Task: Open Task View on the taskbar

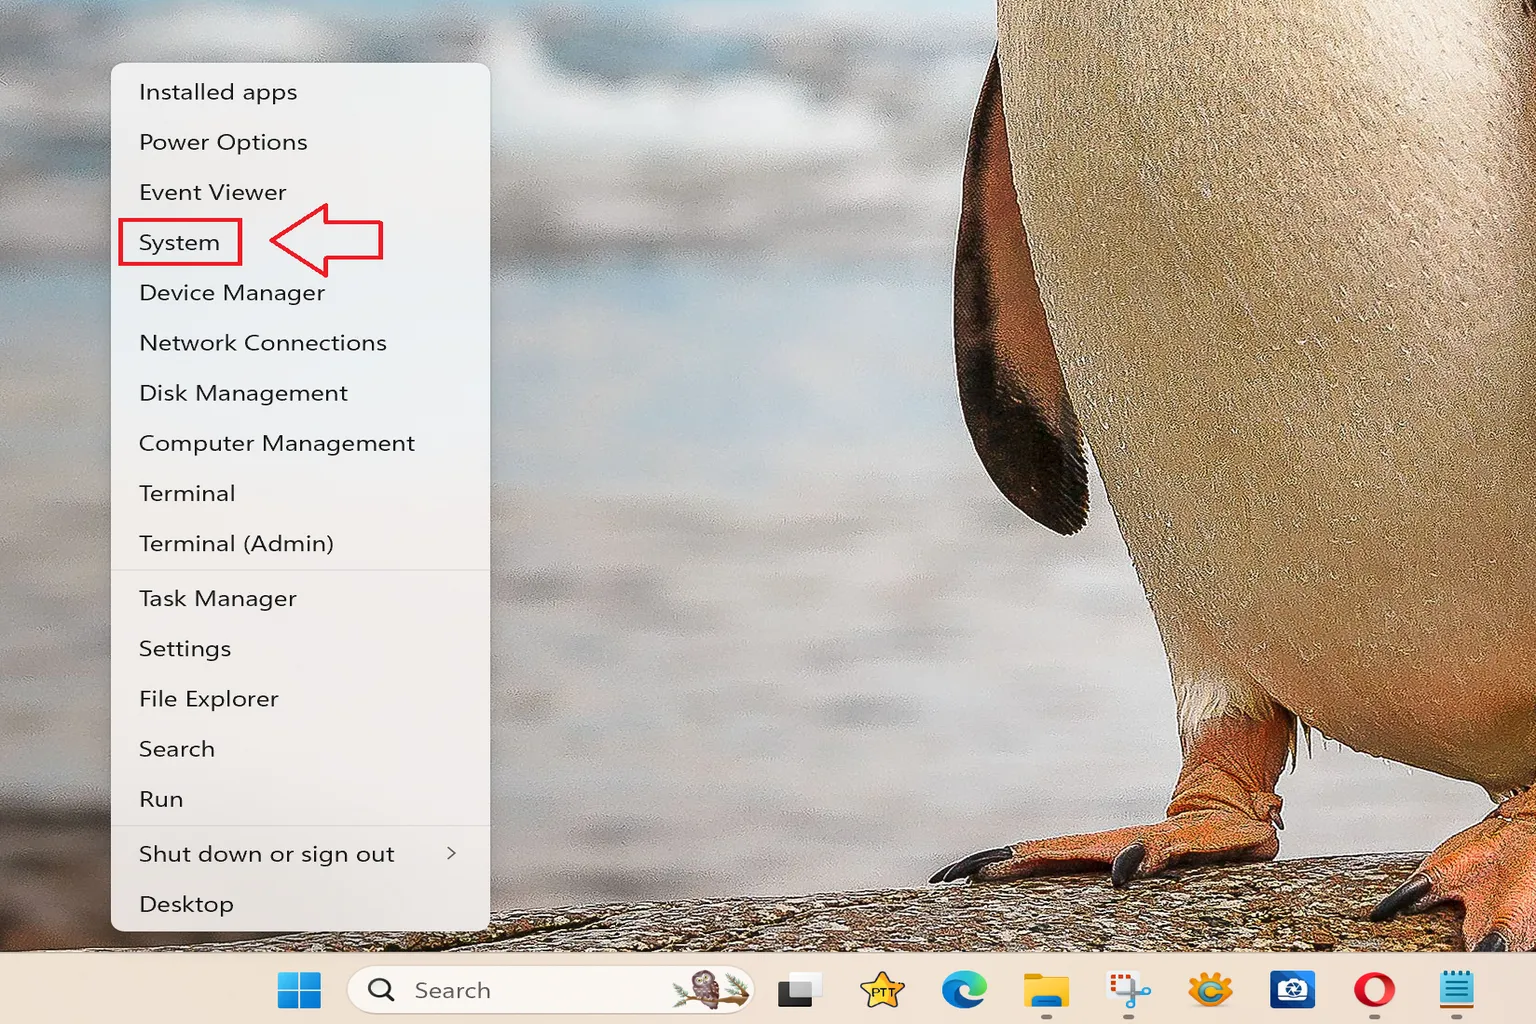Action: 799,990
